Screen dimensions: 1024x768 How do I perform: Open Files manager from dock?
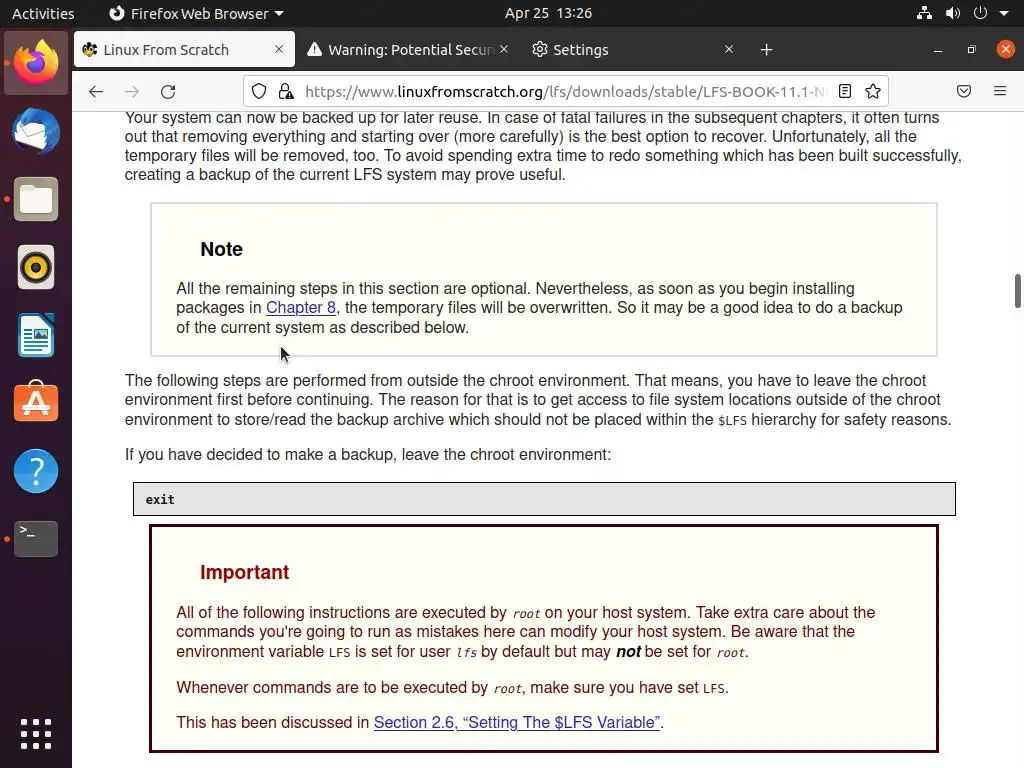click(x=36, y=199)
